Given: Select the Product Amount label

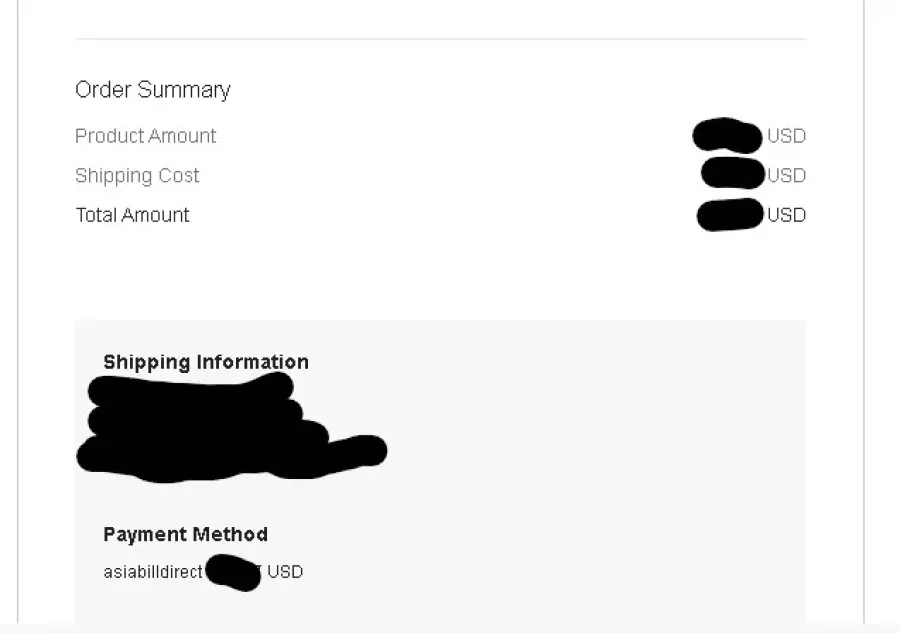Looking at the screenshot, I should pyautogui.click(x=146, y=136).
